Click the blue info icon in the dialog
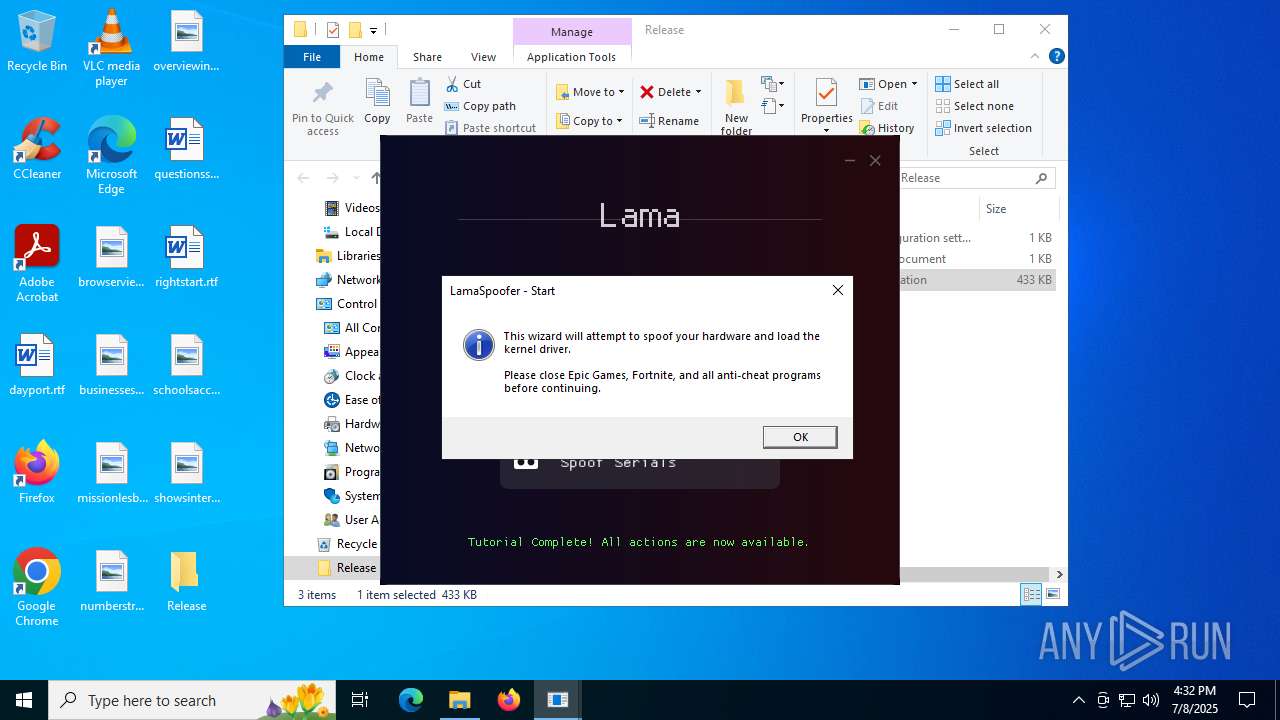Image resolution: width=1280 pixels, height=720 pixels. (x=479, y=345)
